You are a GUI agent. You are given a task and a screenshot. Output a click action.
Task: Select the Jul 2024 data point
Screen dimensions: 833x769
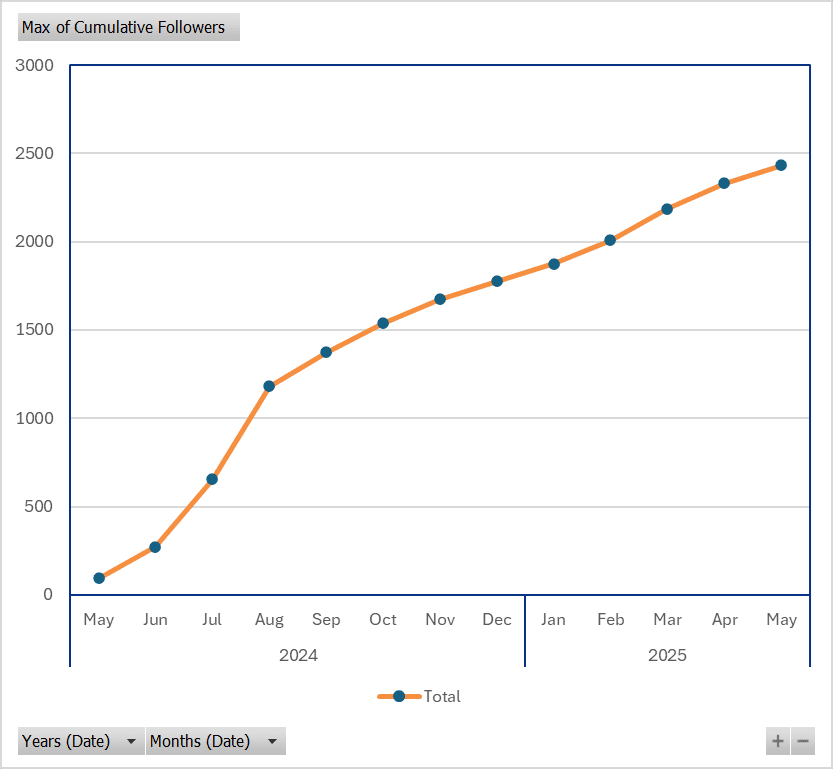click(x=212, y=479)
